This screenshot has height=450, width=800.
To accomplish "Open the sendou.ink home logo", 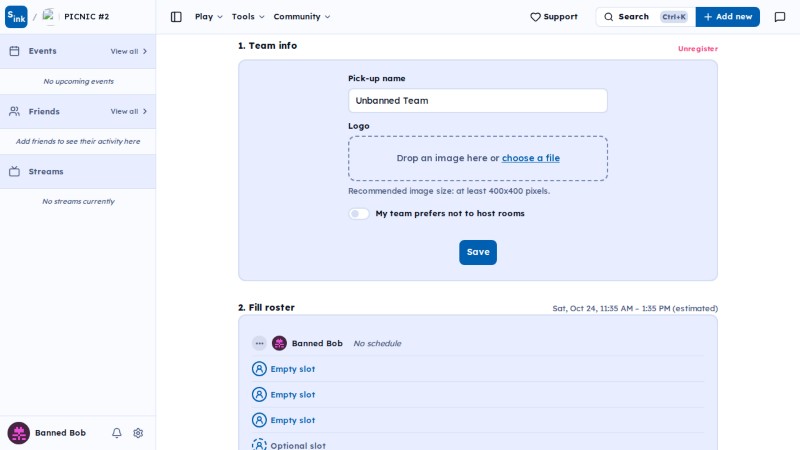I will (x=16, y=17).
